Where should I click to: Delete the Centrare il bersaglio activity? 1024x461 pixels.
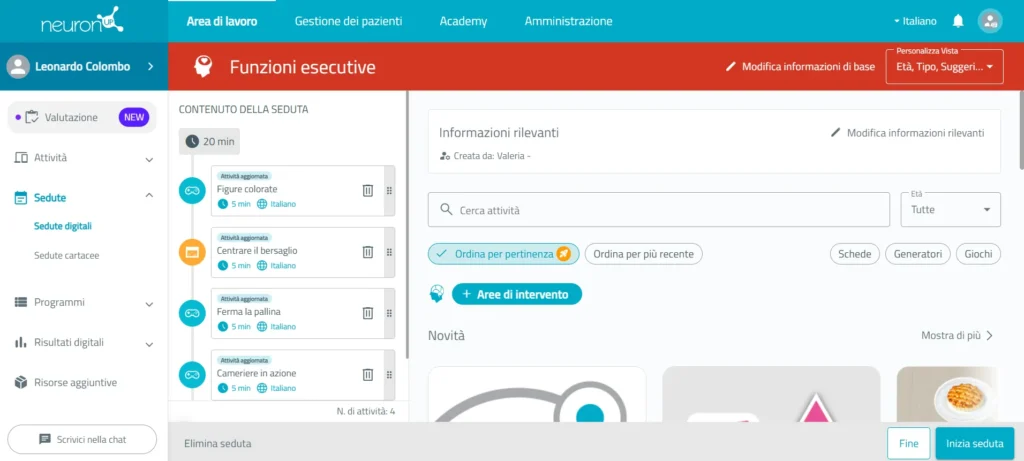click(x=368, y=251)
